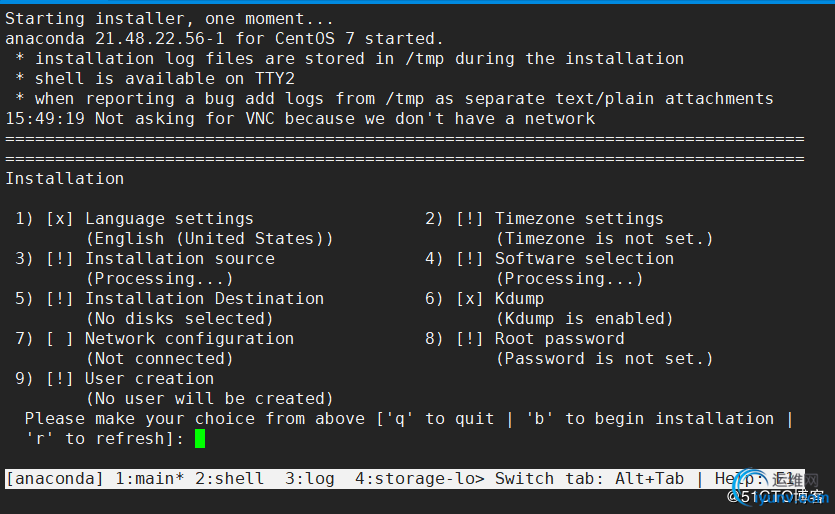Click the Timezone settings [!] marker

[469, 219]
